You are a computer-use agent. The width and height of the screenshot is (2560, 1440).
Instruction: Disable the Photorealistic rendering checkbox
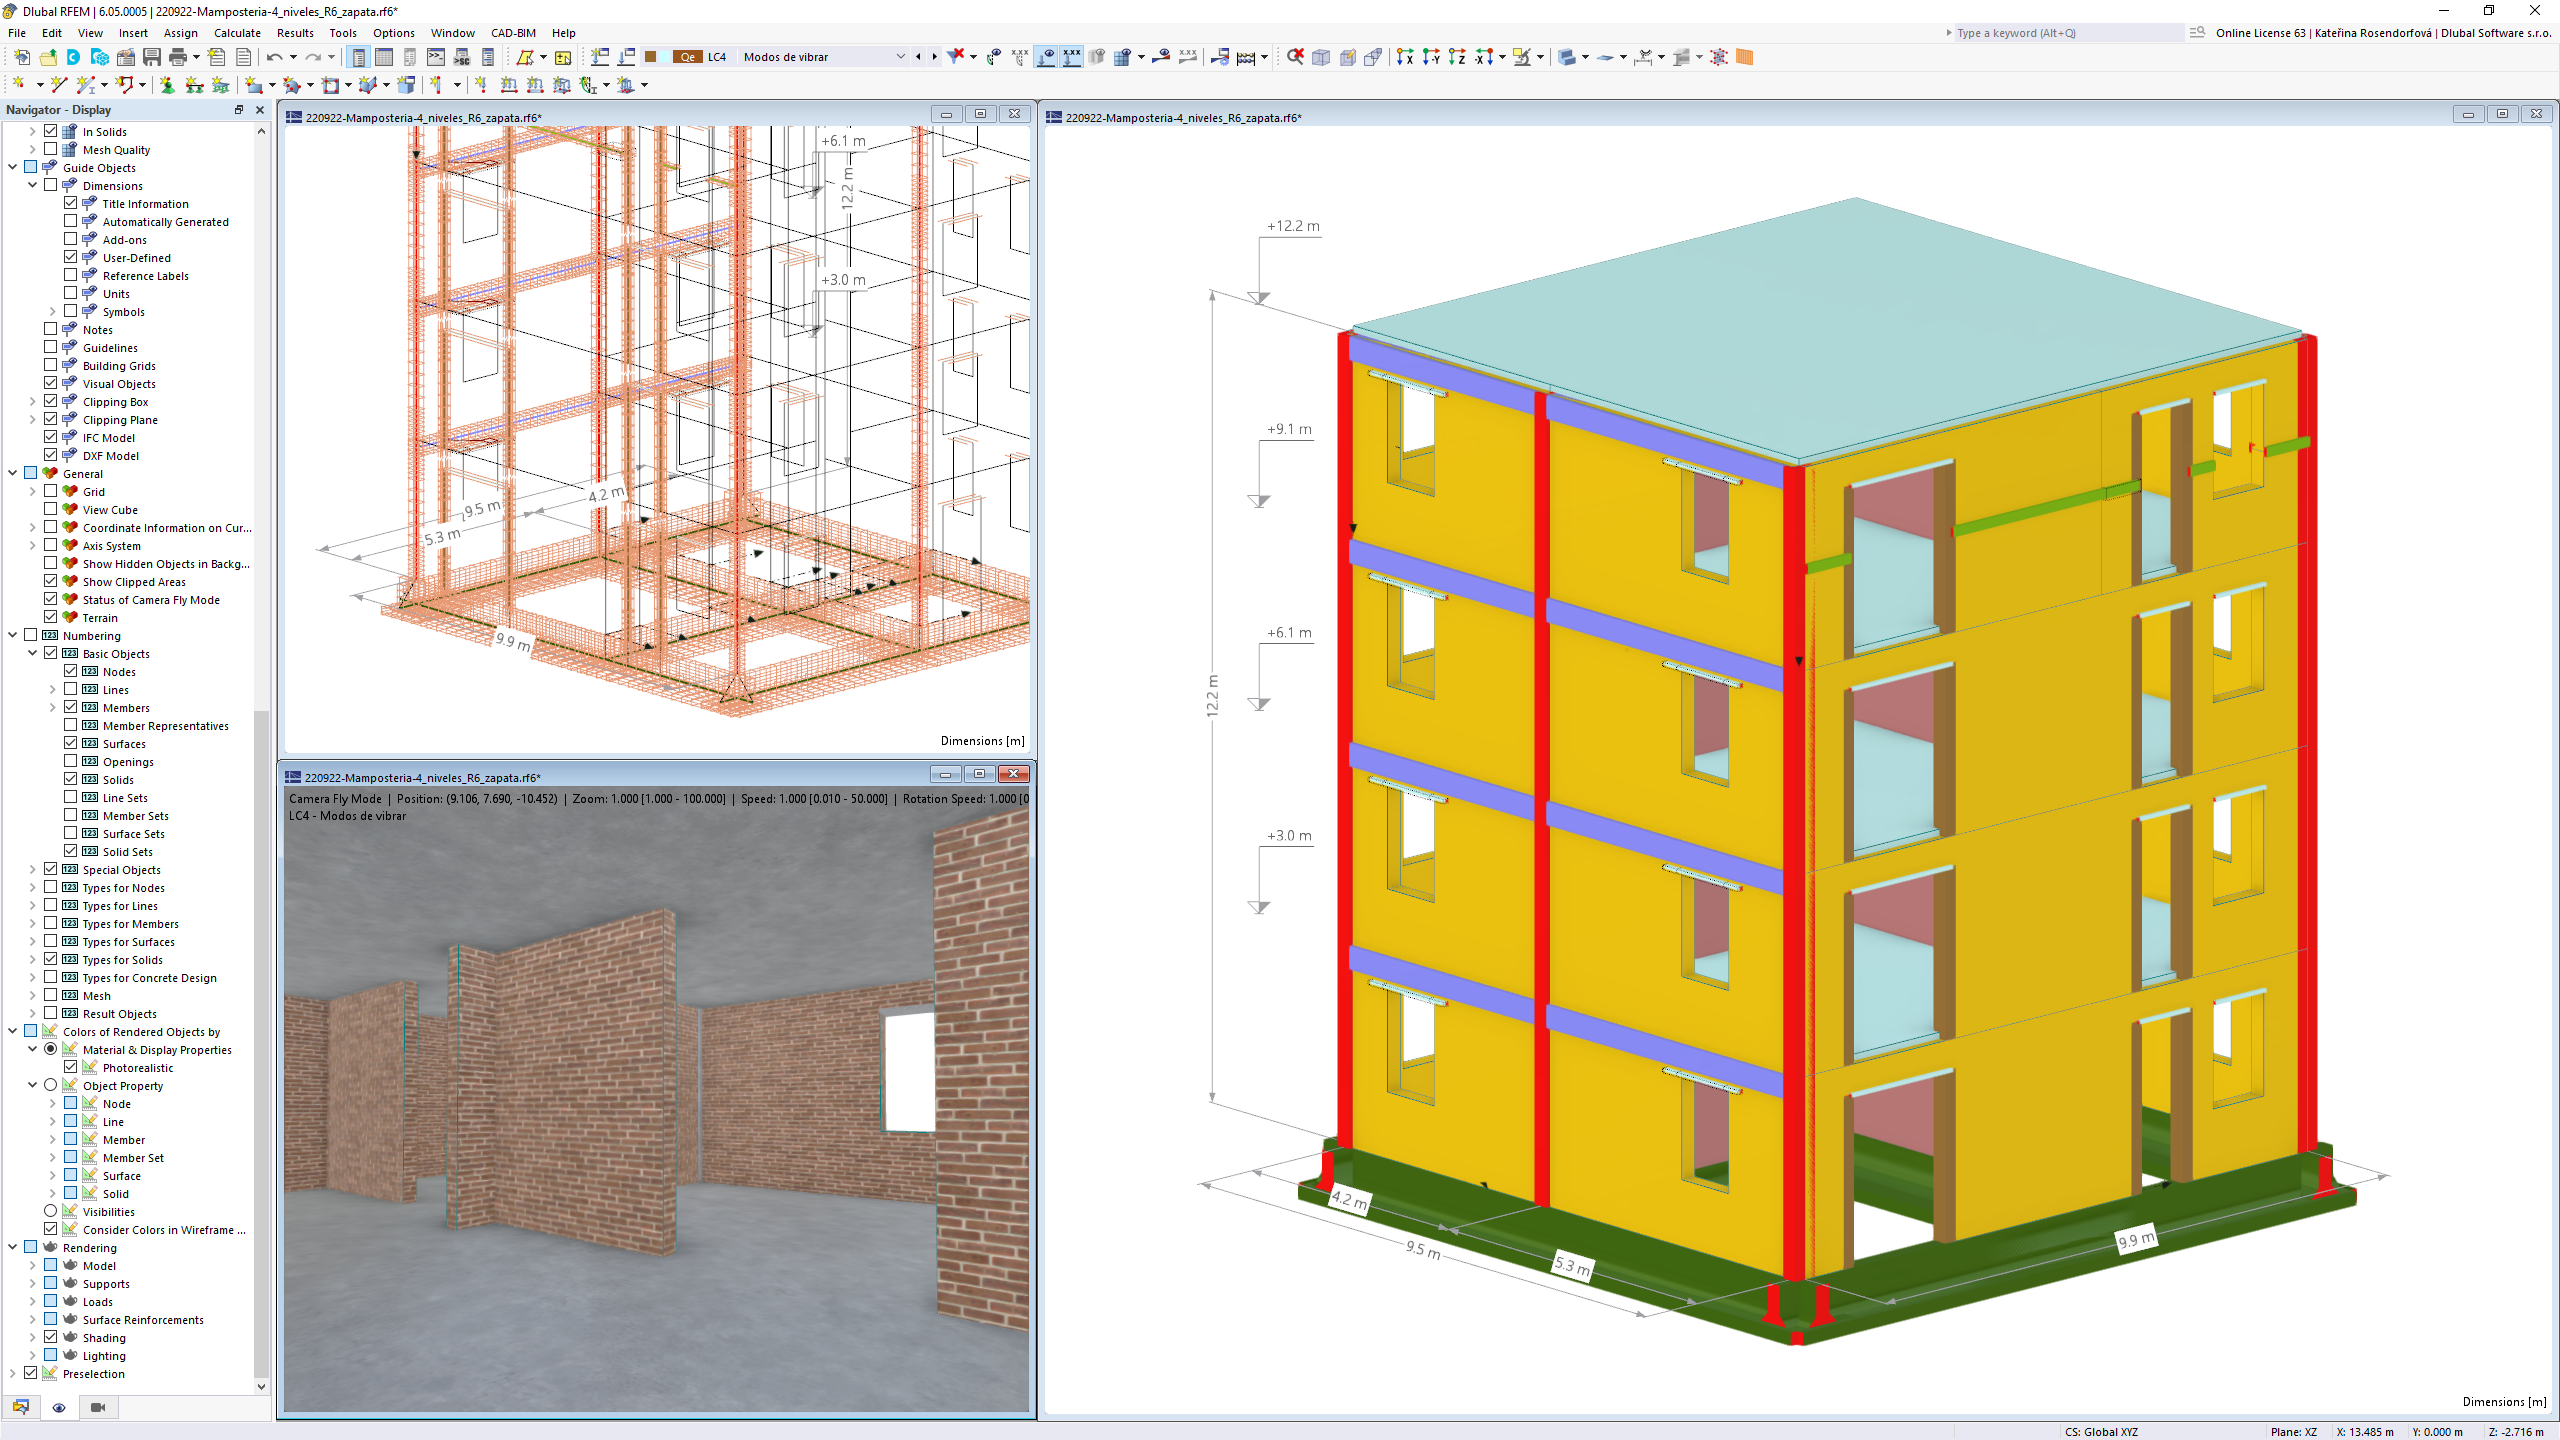point(71,1067)
